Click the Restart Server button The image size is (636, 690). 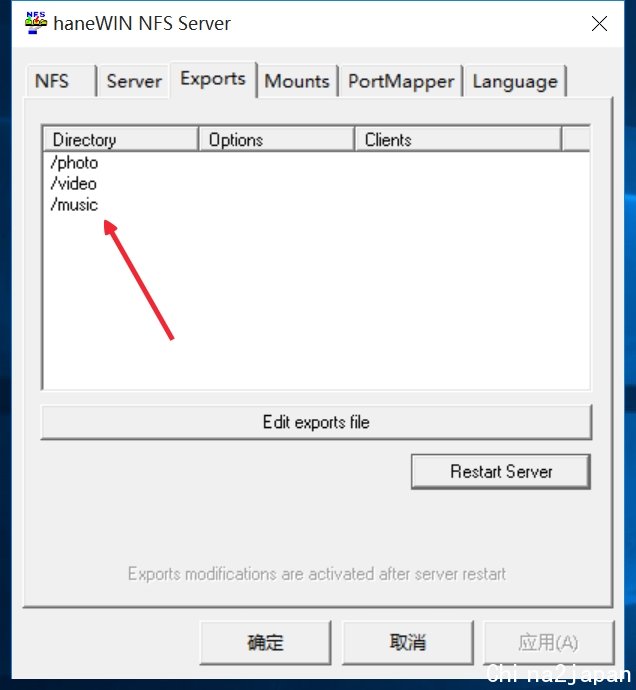click(501, 472)
